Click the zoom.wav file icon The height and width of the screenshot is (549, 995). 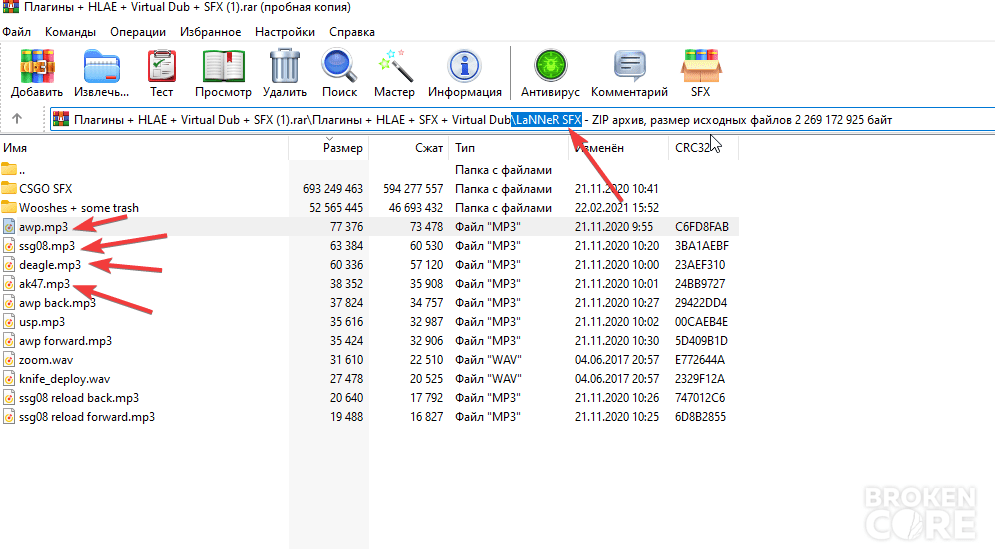pos(9,360)
